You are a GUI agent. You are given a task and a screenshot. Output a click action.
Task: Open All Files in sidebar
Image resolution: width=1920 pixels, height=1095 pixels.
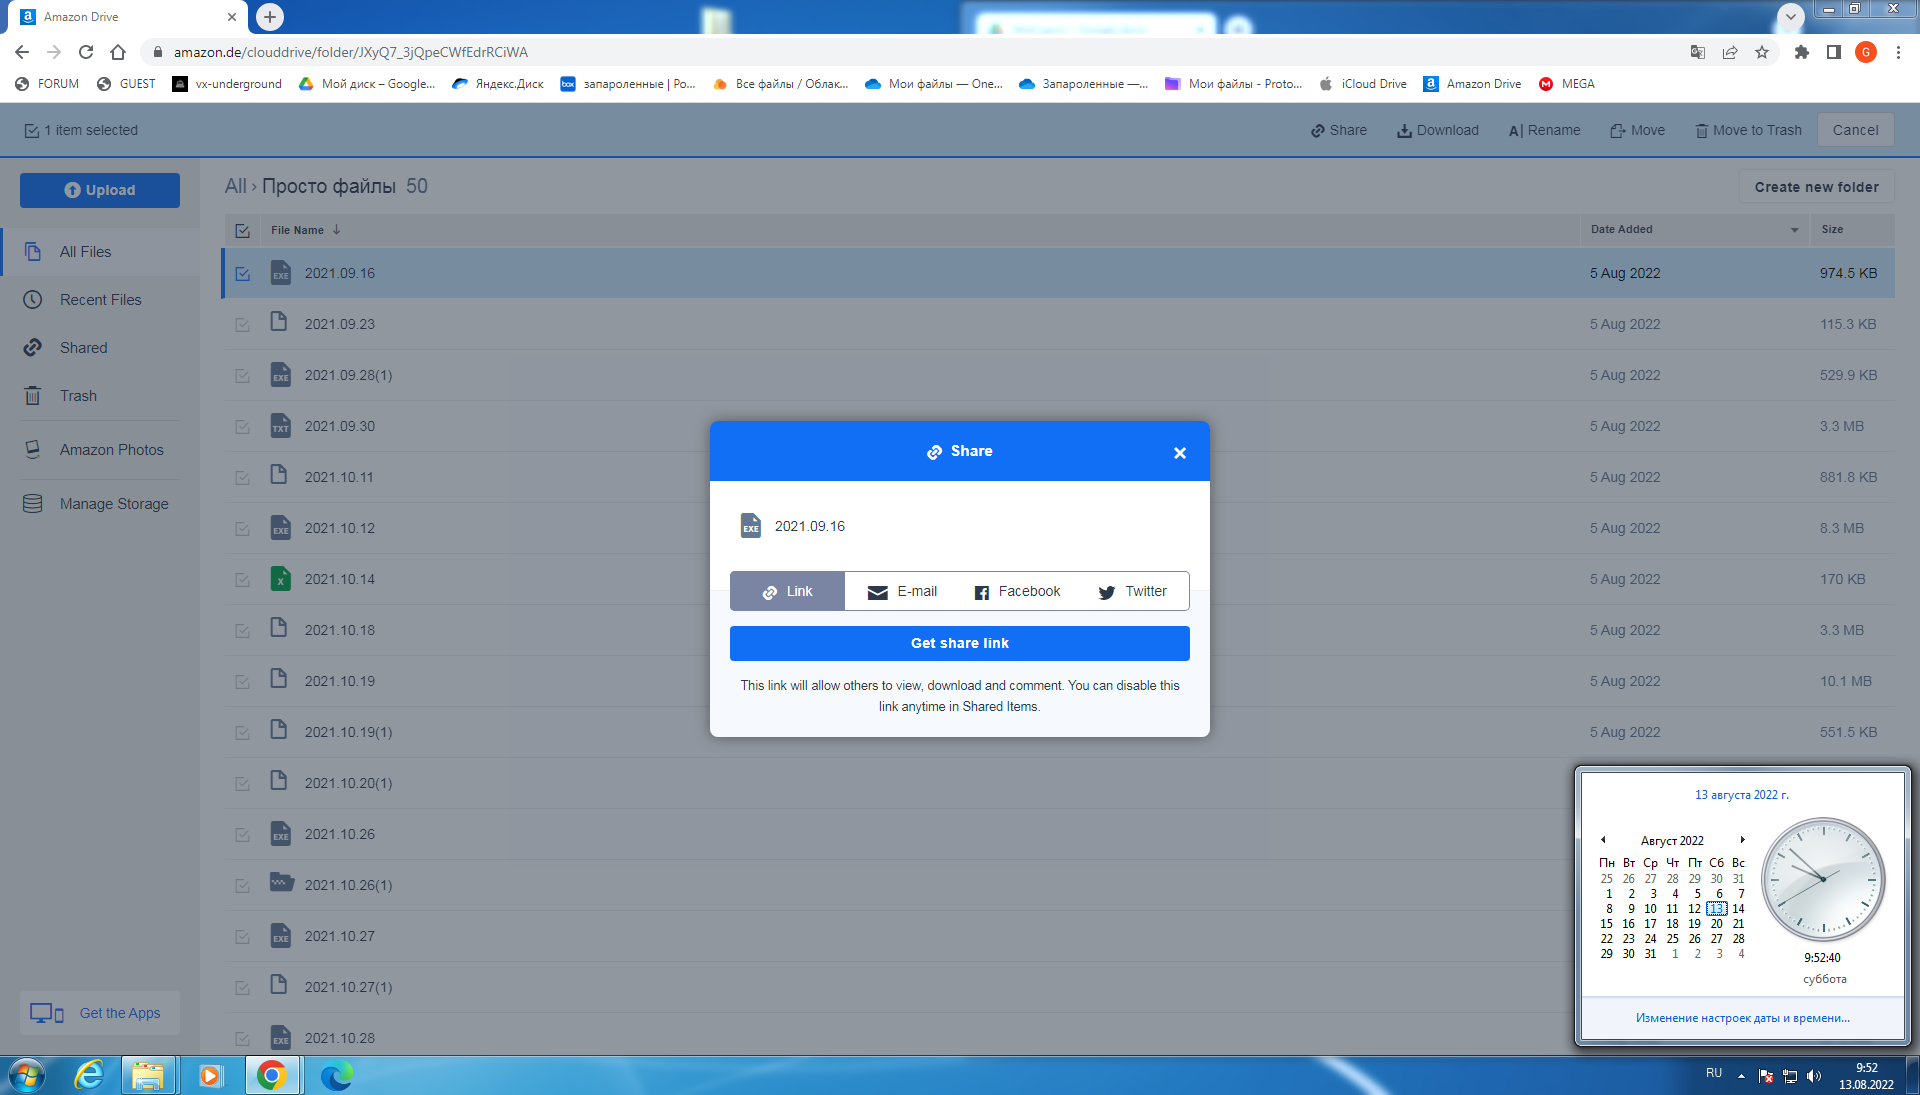click(x=83, y=251)
